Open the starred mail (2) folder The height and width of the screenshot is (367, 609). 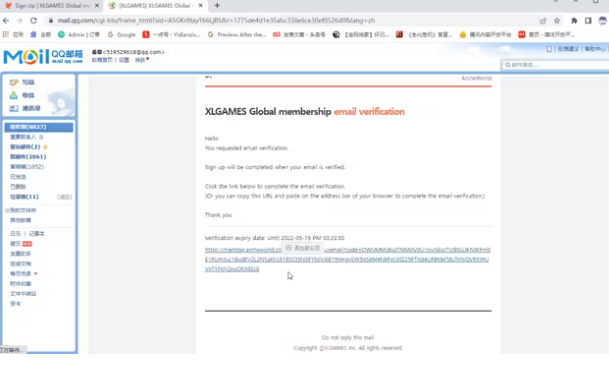click(25, 147)
